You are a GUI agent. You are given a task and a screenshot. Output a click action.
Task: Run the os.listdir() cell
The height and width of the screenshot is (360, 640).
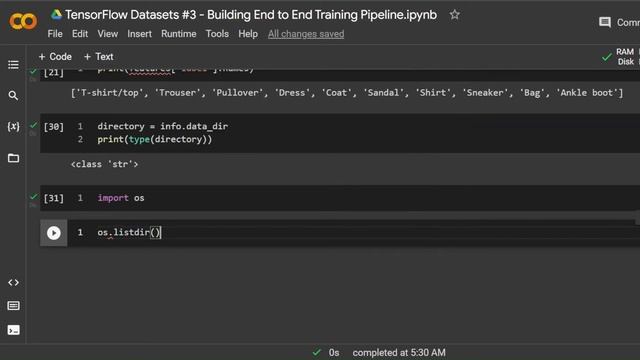coord(53,233)
